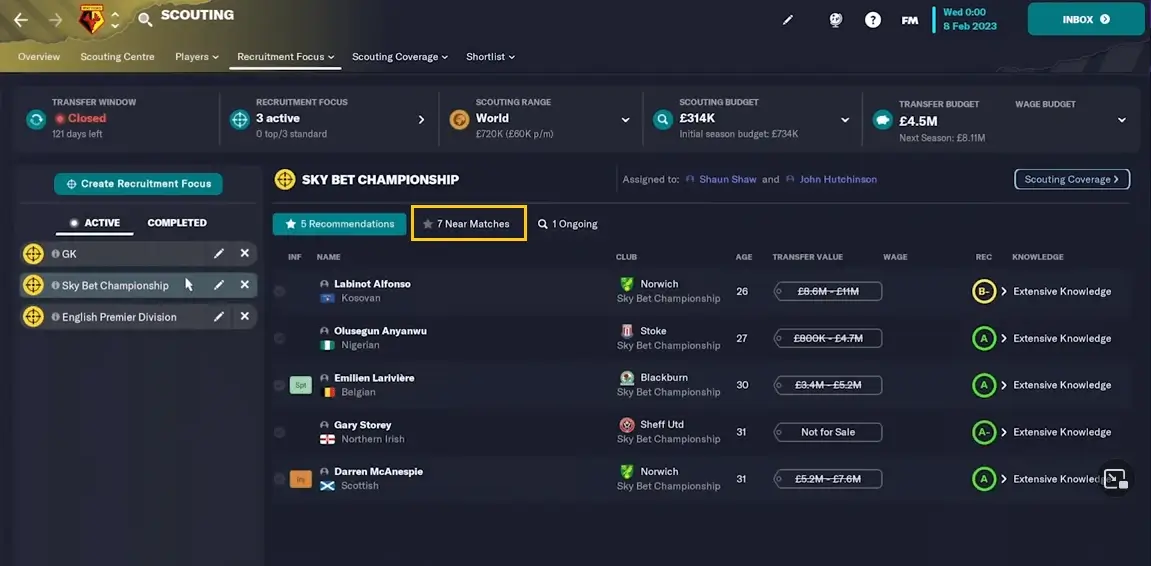
Task: Switch to the COMPLETED focus list
Action: tap(177, 222)
